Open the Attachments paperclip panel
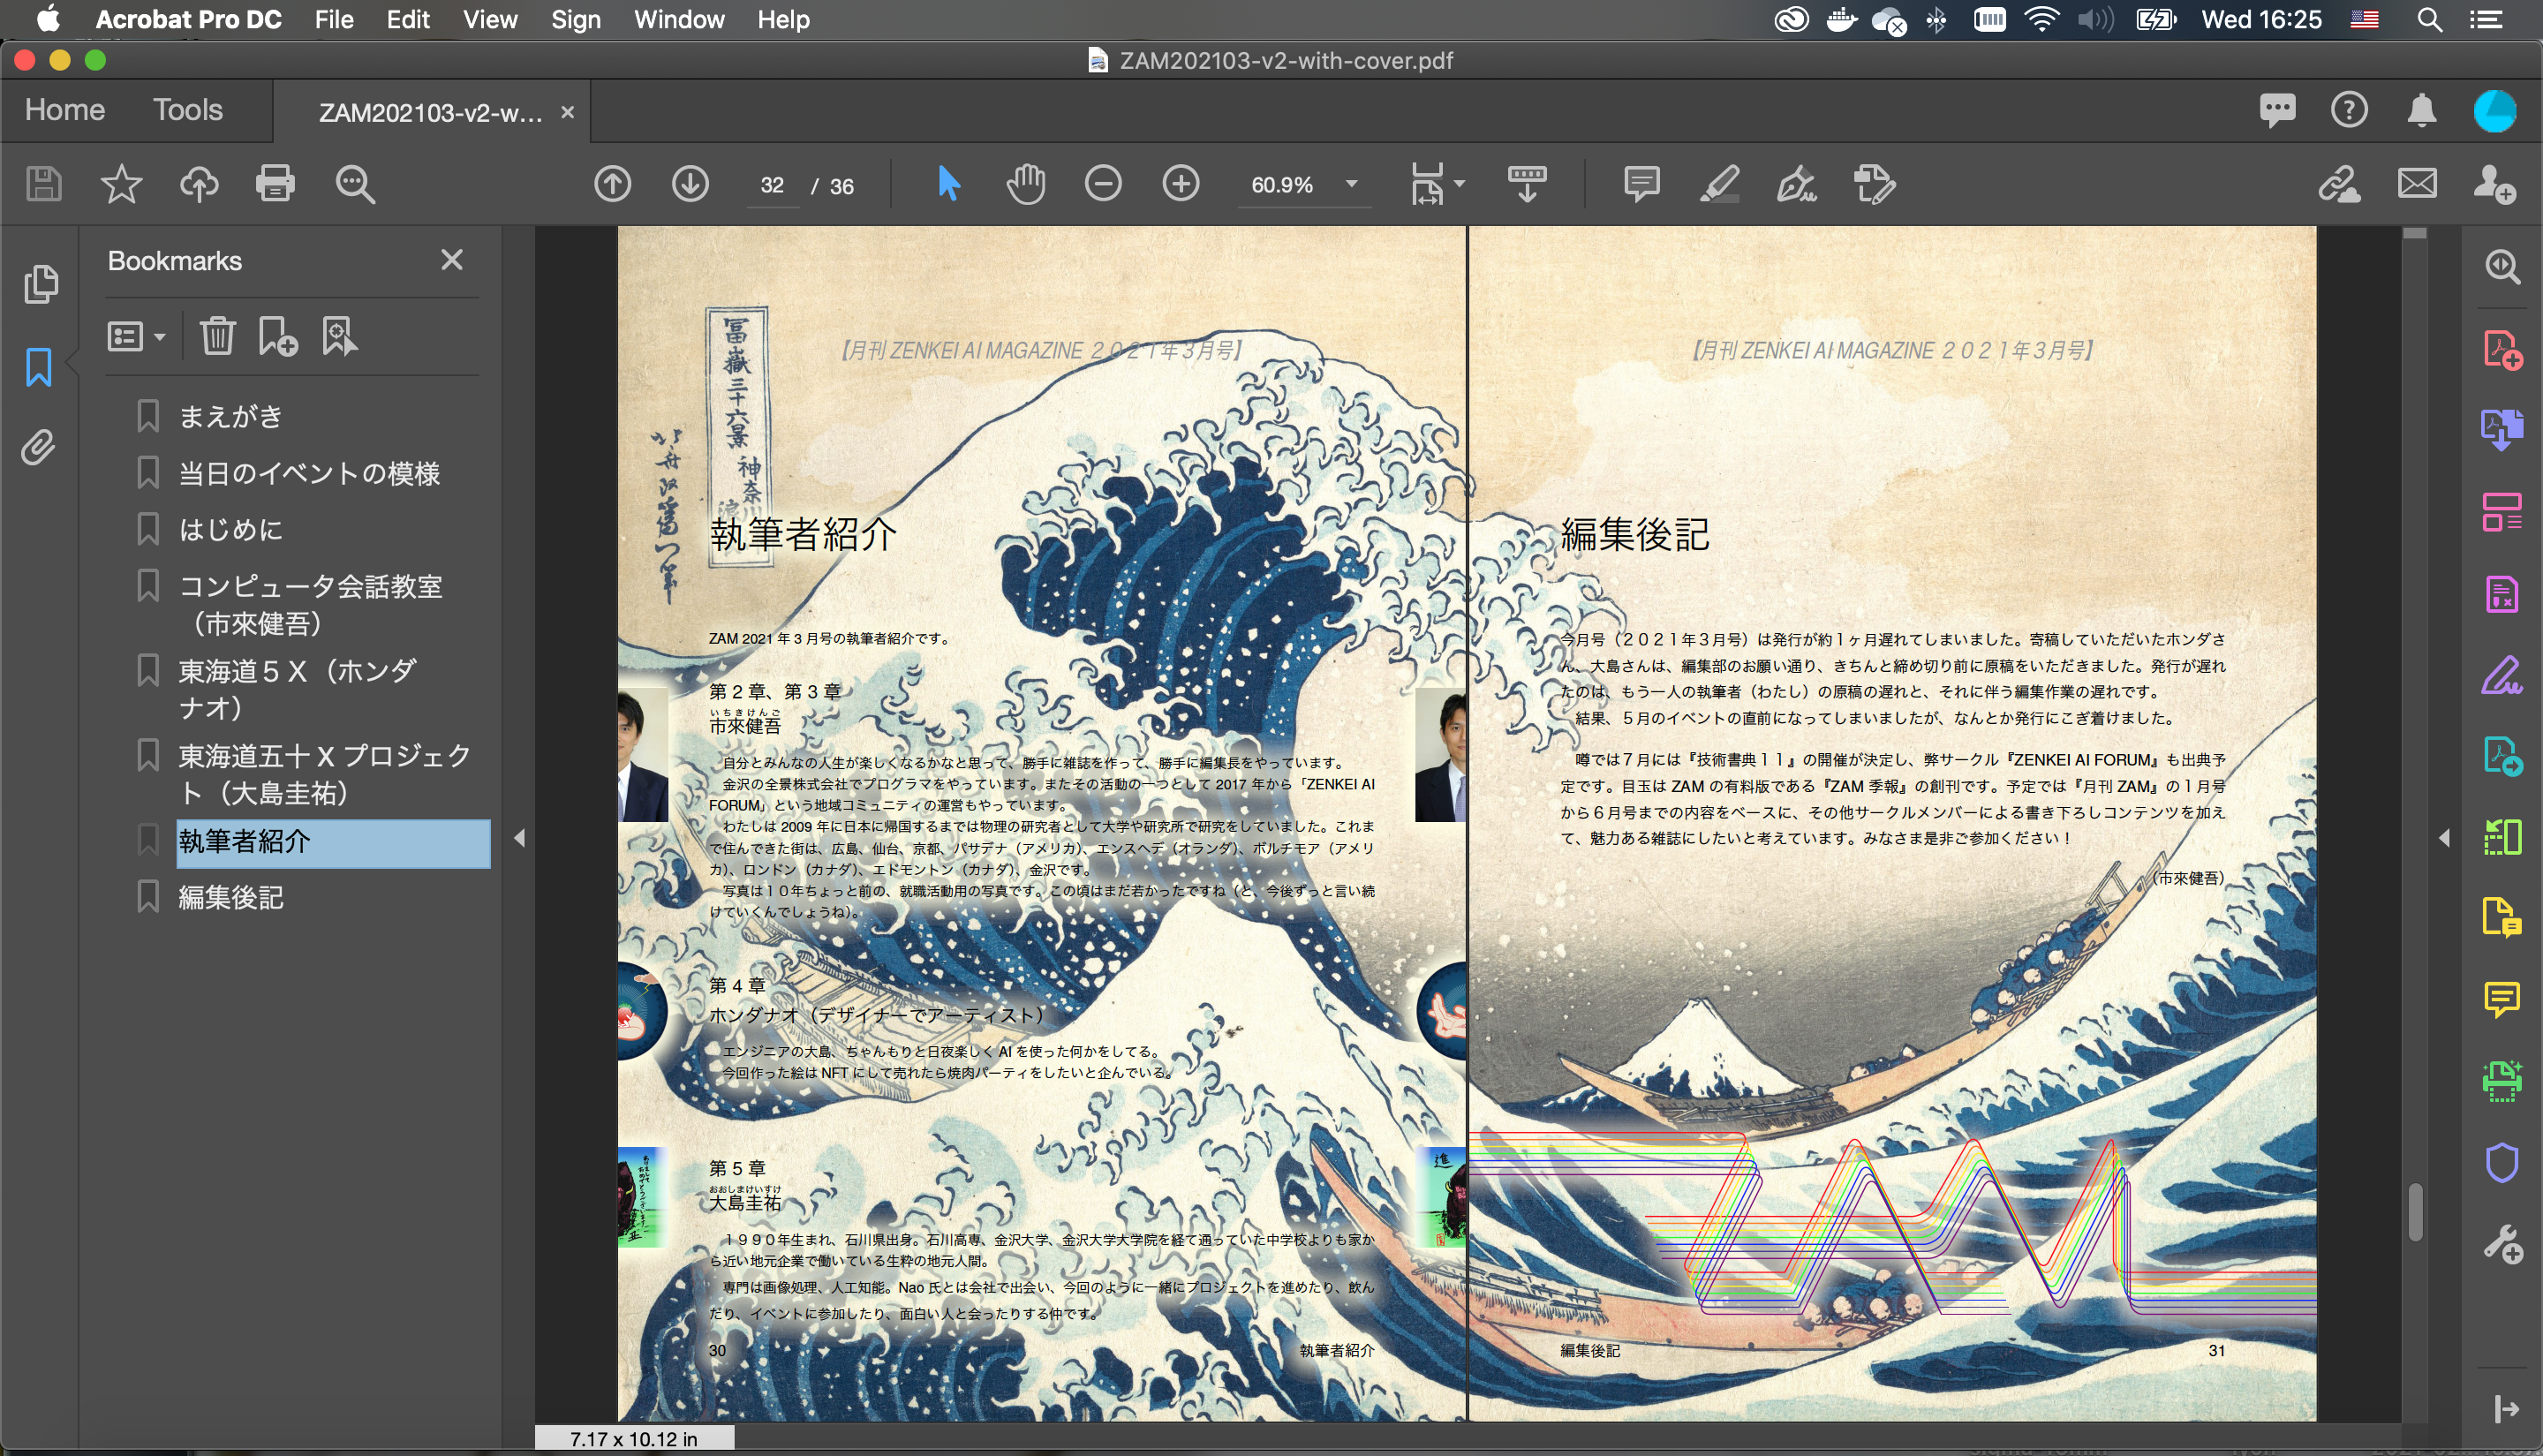2543x1456 pixels. tap(39, 447)
